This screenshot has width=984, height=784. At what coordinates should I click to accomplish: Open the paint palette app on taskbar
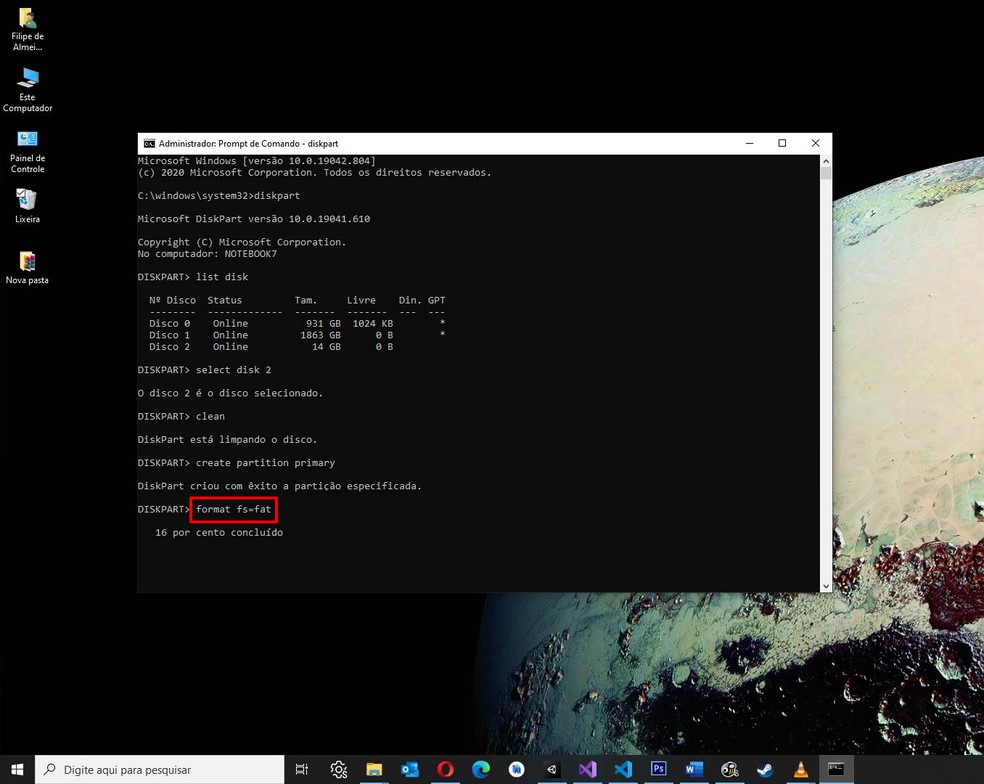click(729, 770)
